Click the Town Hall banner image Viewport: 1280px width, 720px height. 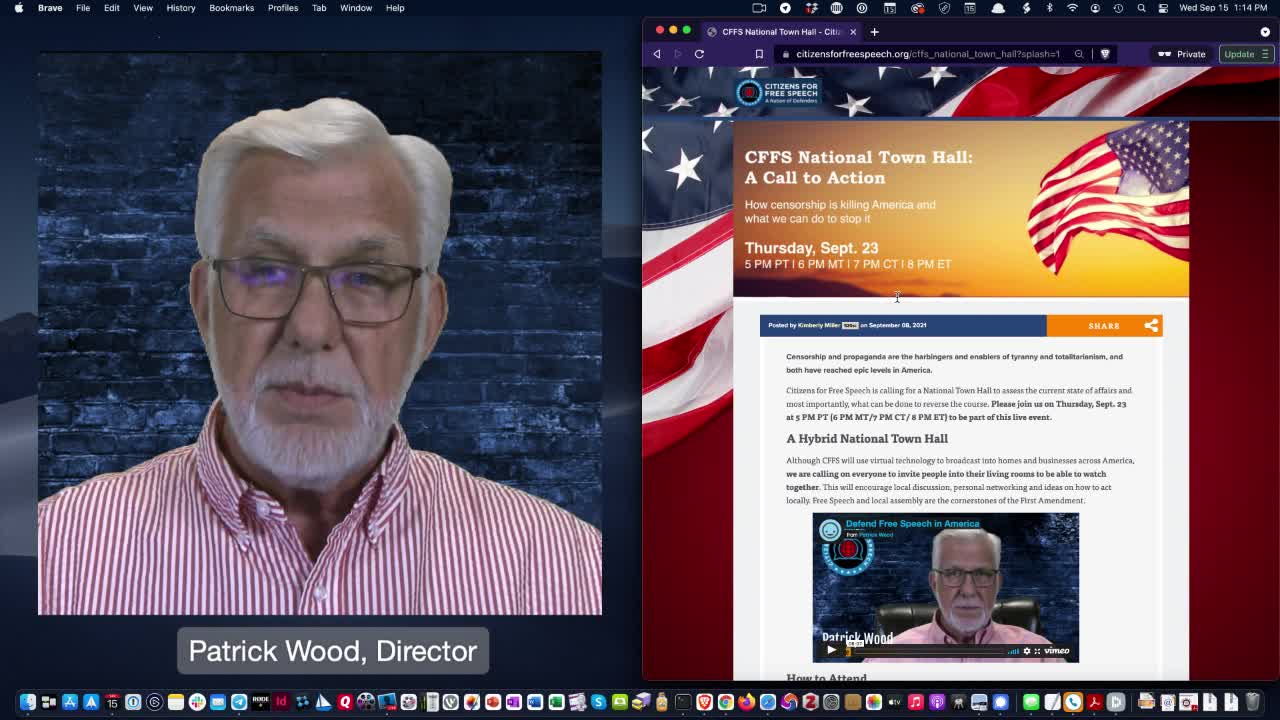961,210
